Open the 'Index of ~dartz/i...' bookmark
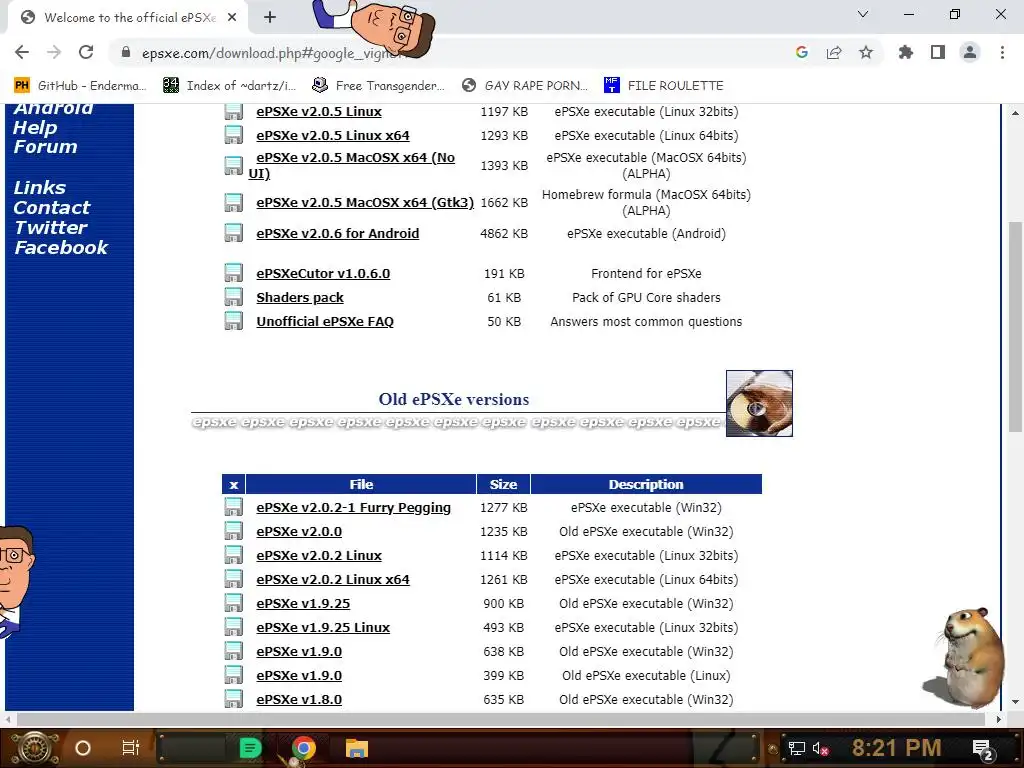The image size is (1024, 768). [229, 85]
